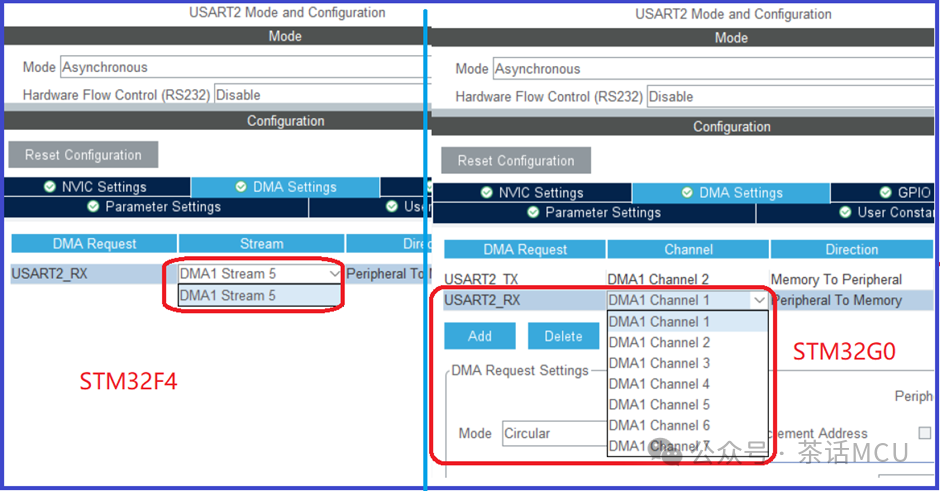Click green check icon on GPIO tab
940x491 pixels.
point(885,192)
